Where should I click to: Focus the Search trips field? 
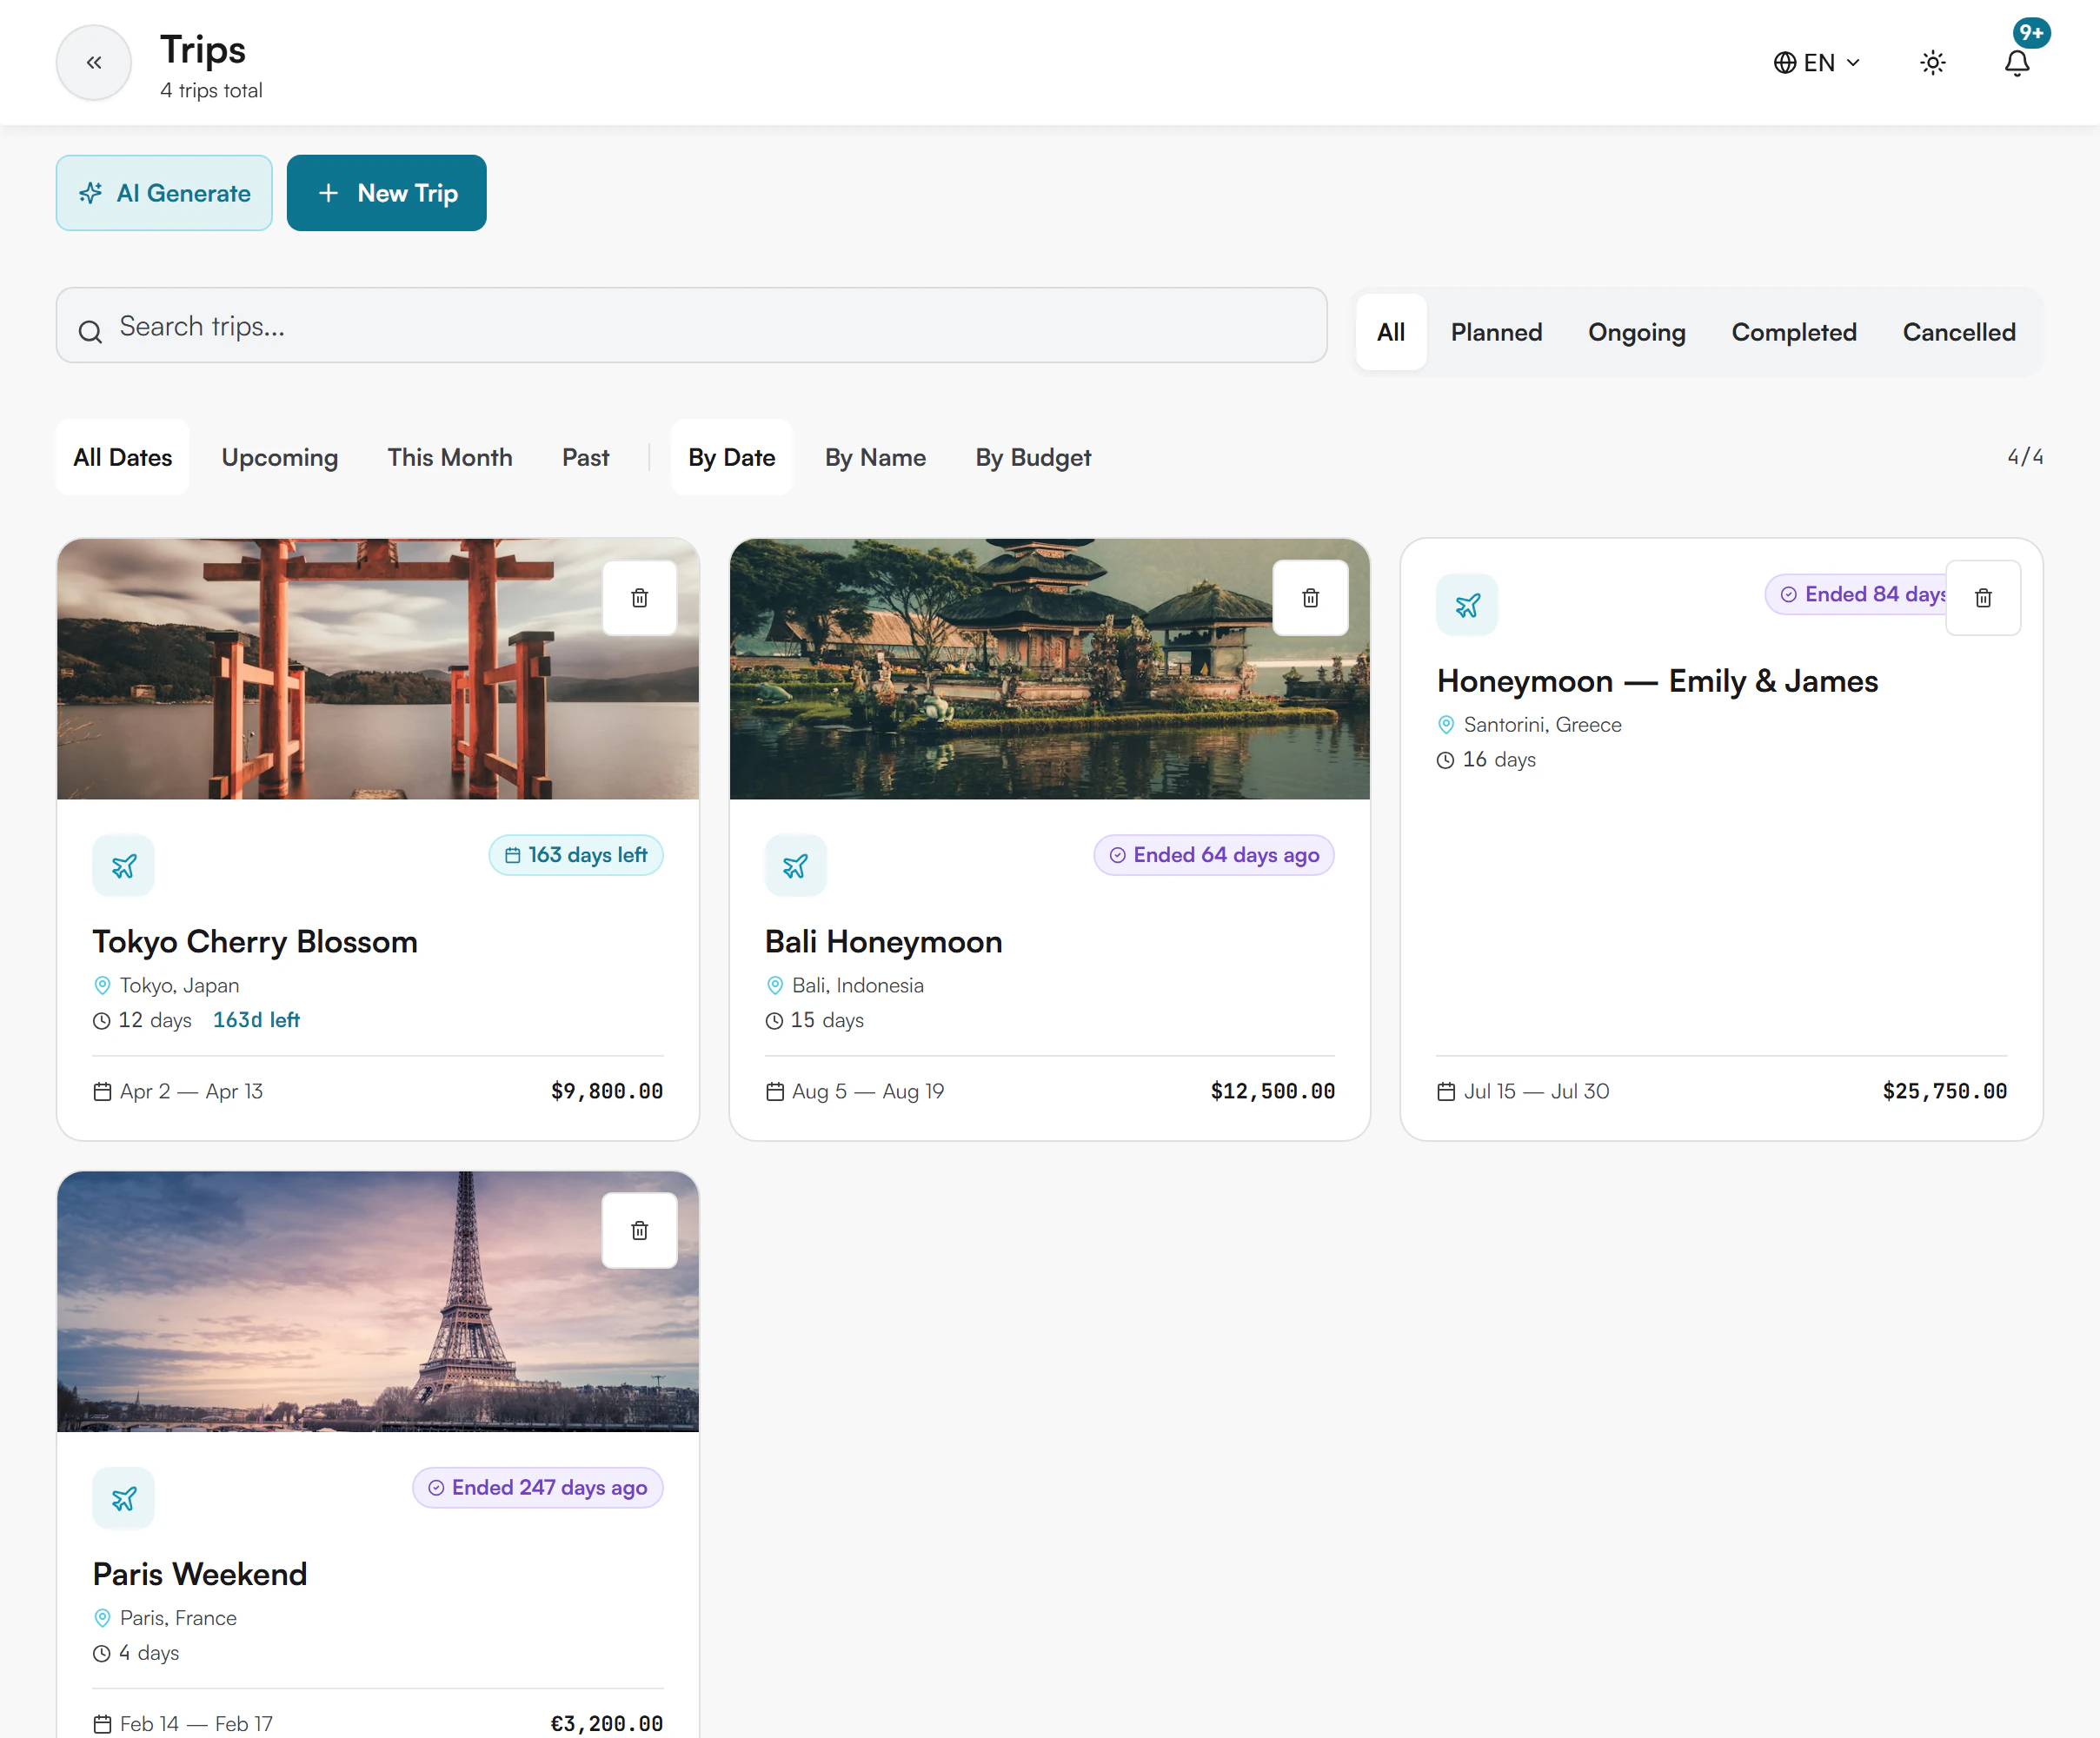click(691, 326)
